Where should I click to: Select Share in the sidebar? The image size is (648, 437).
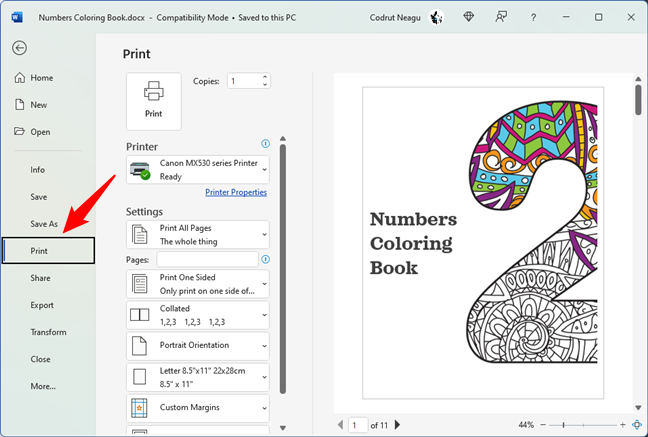[x=40, y=278]
